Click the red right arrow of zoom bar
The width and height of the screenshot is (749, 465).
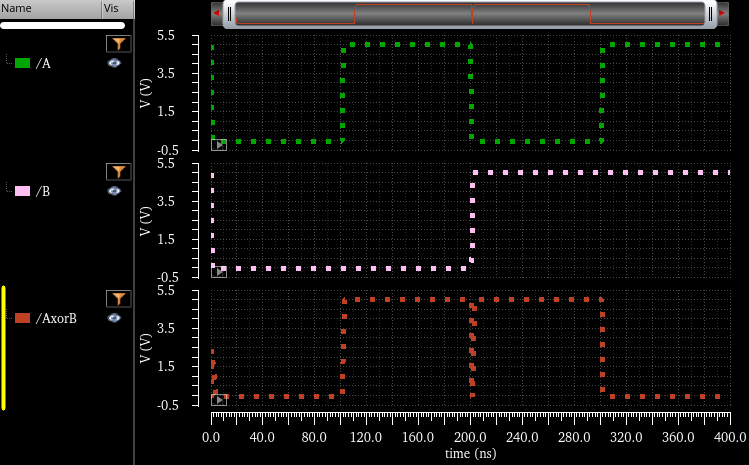pos(722,13)
